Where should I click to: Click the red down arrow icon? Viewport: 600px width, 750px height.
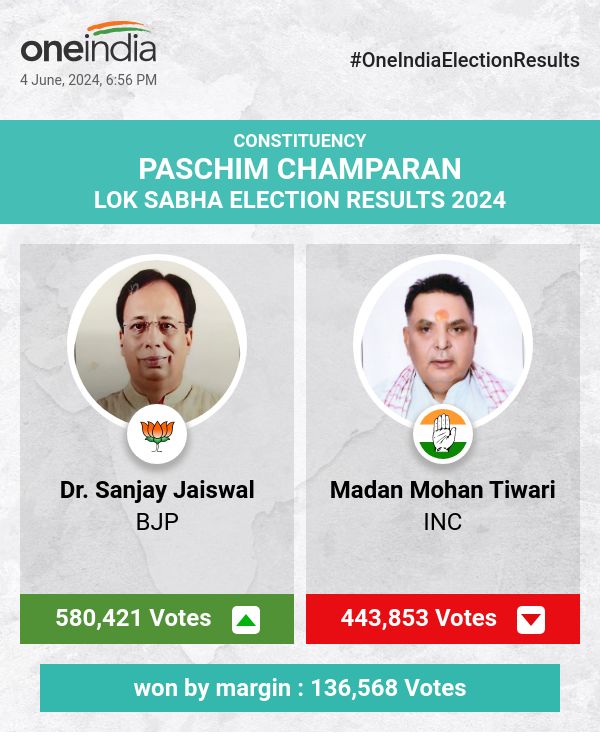pyautogui.click(x=531, y=620)
